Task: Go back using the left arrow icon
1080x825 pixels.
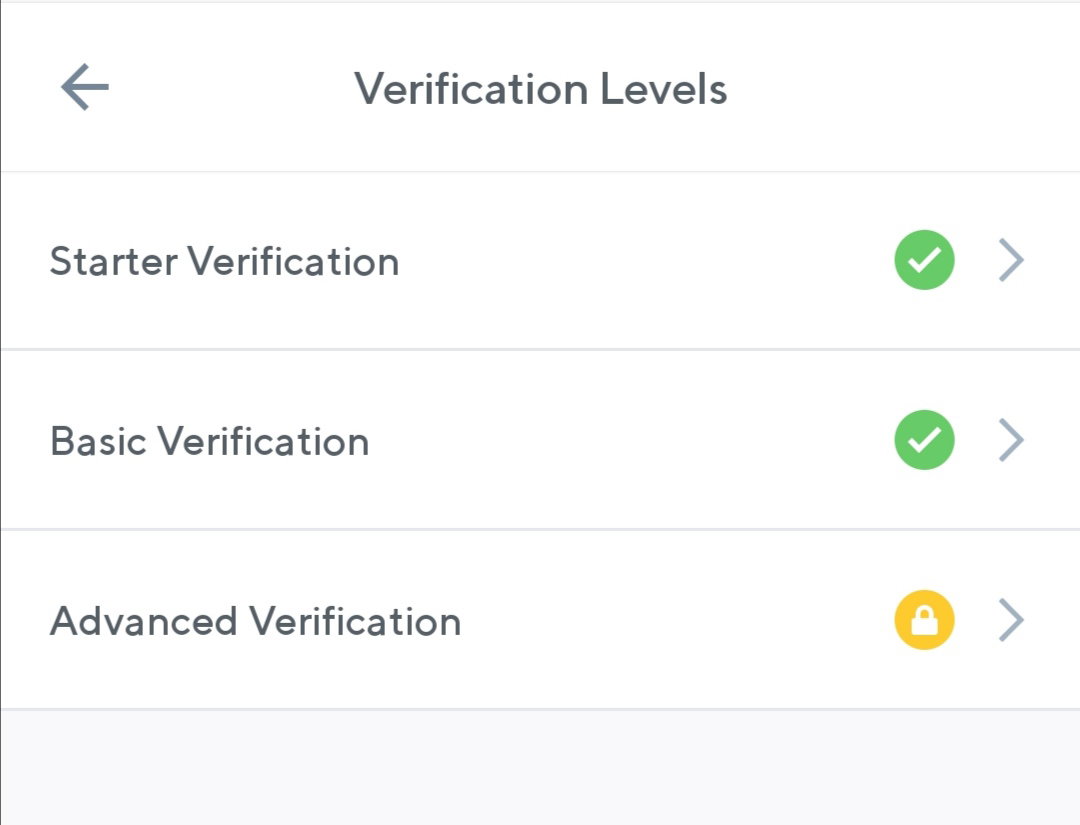Action: (85, 87)
